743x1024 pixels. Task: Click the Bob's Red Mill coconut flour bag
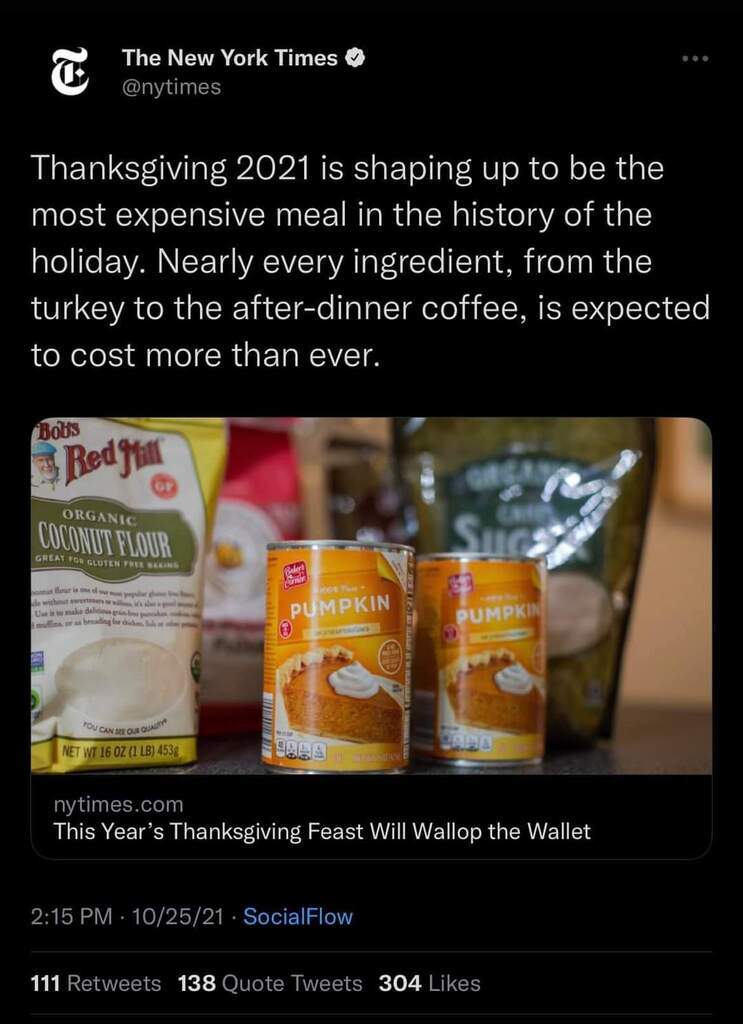point(121,594)
